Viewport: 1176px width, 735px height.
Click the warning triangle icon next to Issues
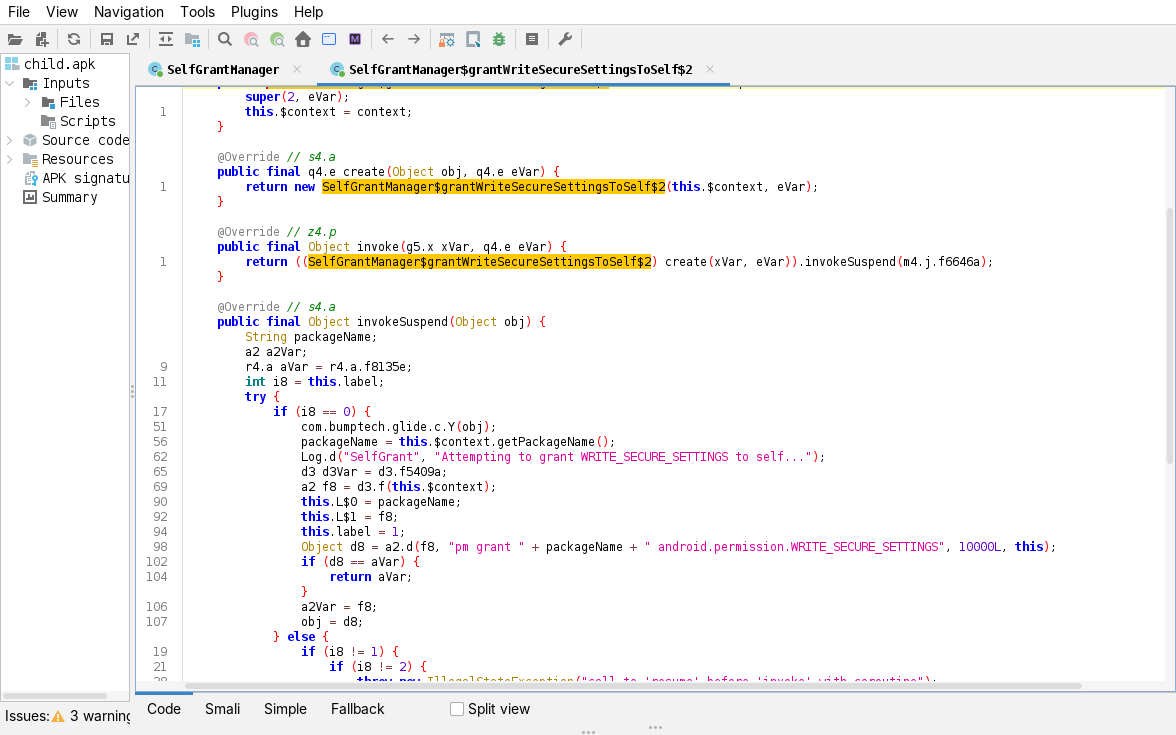(58, 716)
